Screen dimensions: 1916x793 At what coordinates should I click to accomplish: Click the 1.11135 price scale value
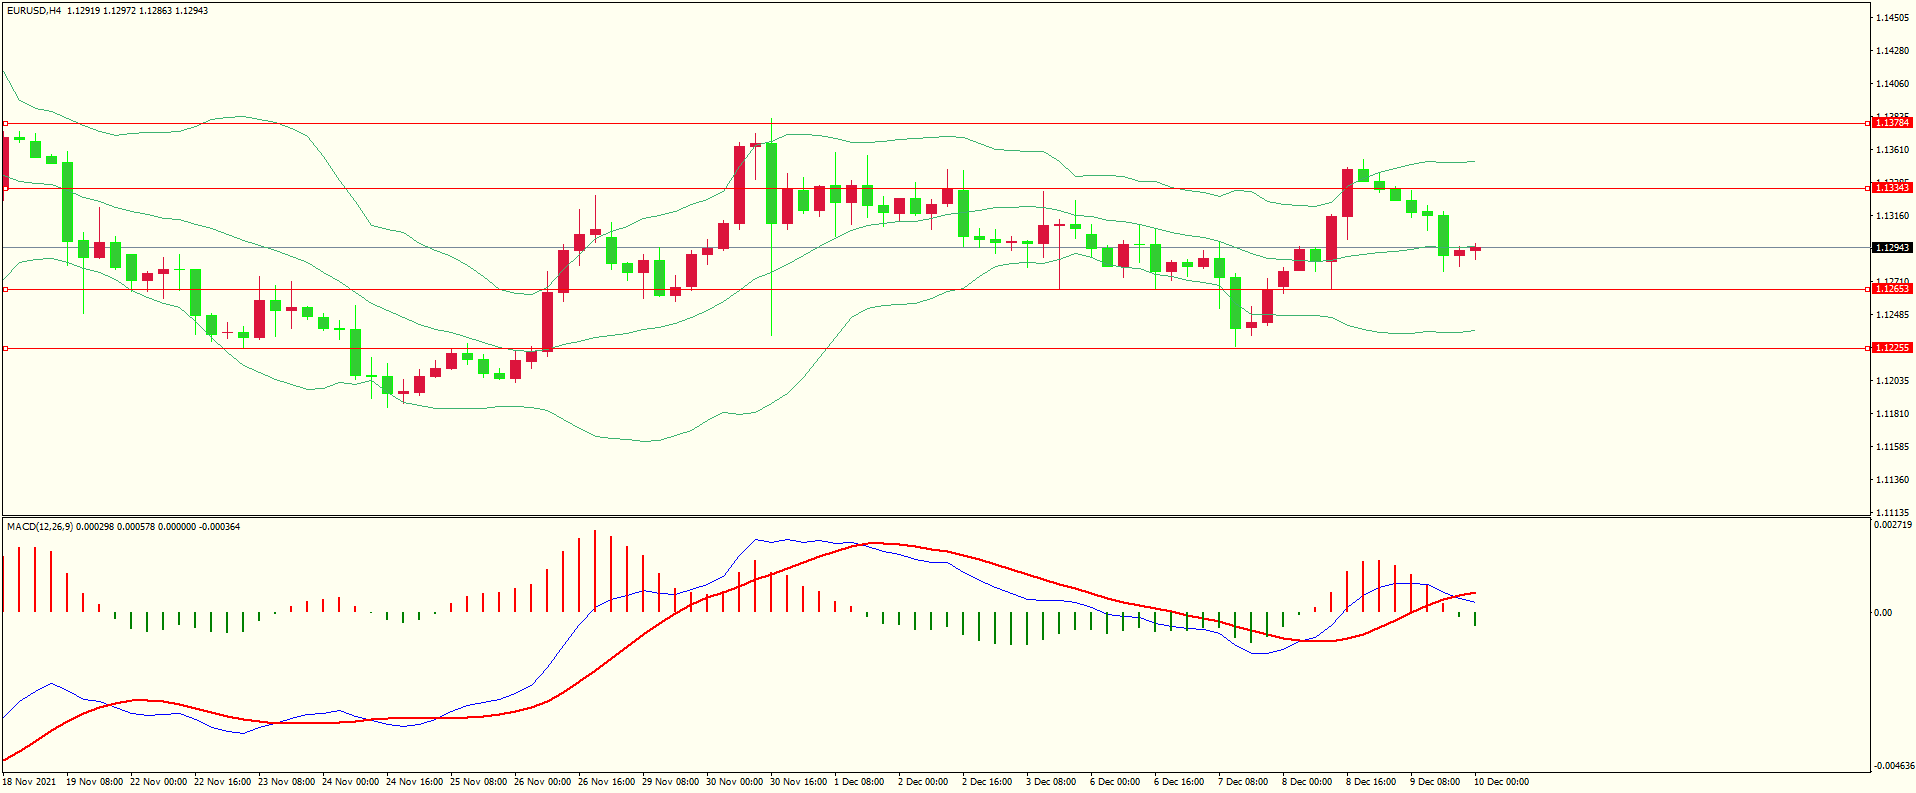point(1892,512)
